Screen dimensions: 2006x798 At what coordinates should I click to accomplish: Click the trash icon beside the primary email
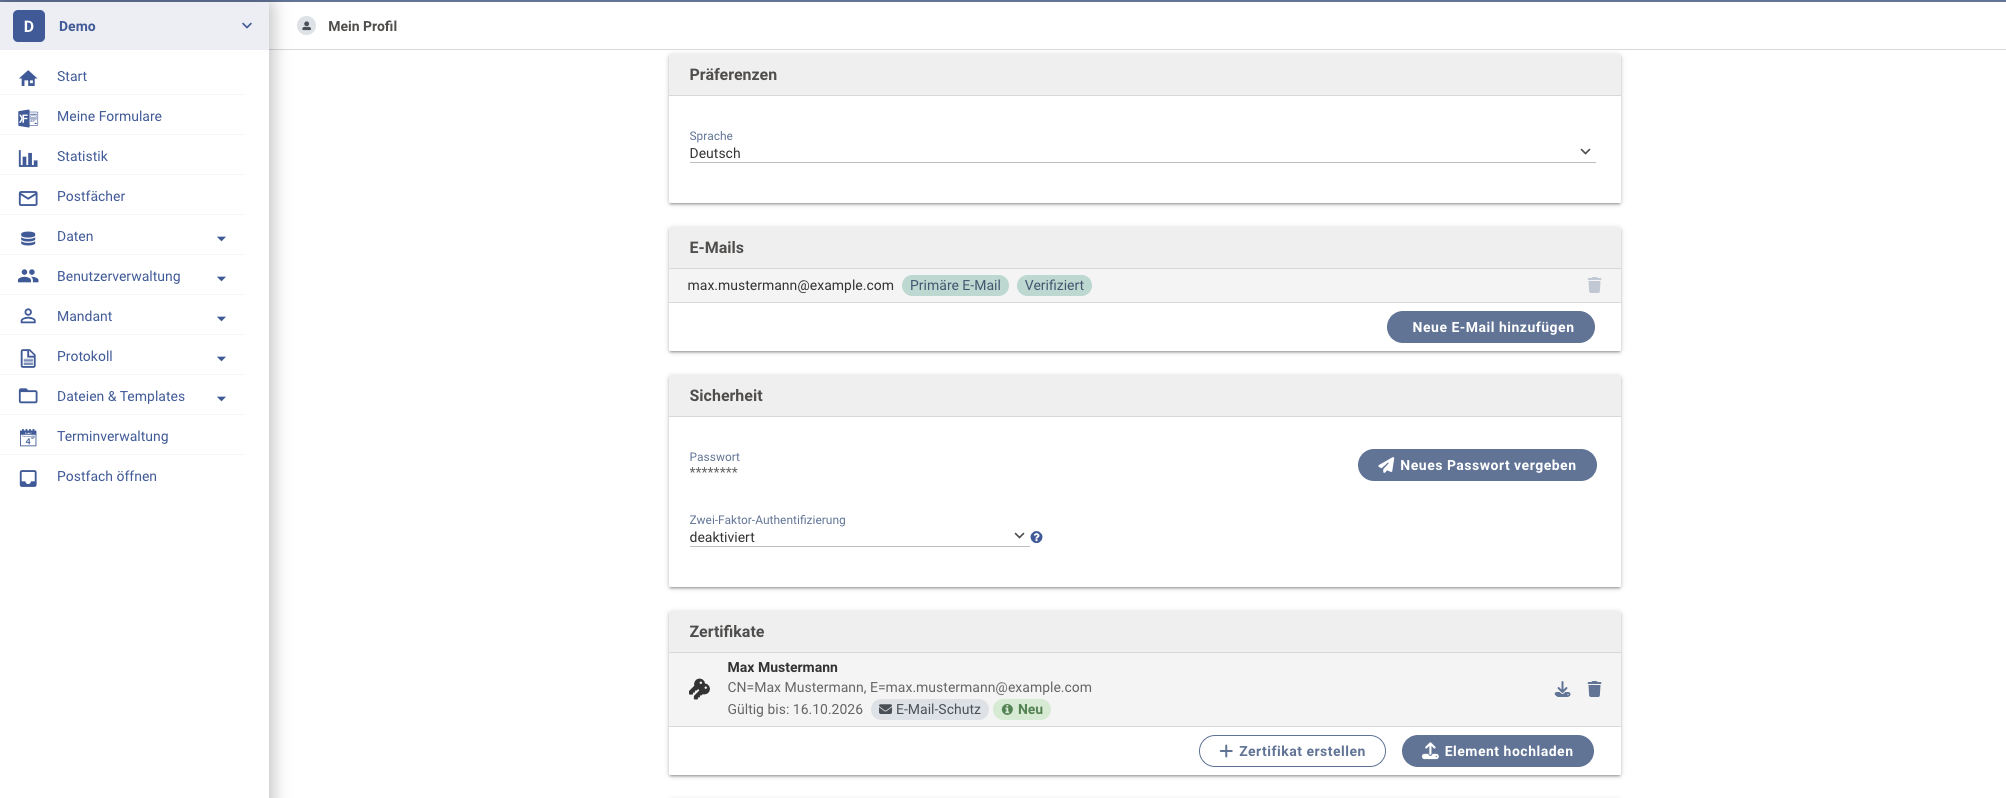click(1594, 286)
